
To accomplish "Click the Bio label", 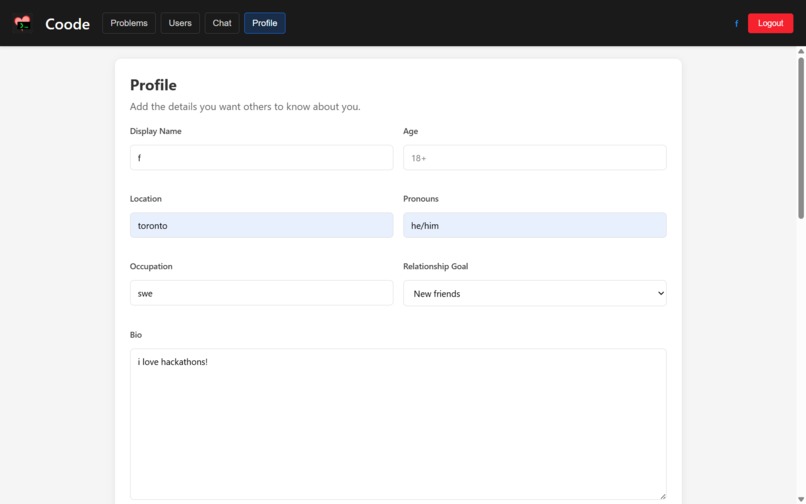I will coord(136,335).
